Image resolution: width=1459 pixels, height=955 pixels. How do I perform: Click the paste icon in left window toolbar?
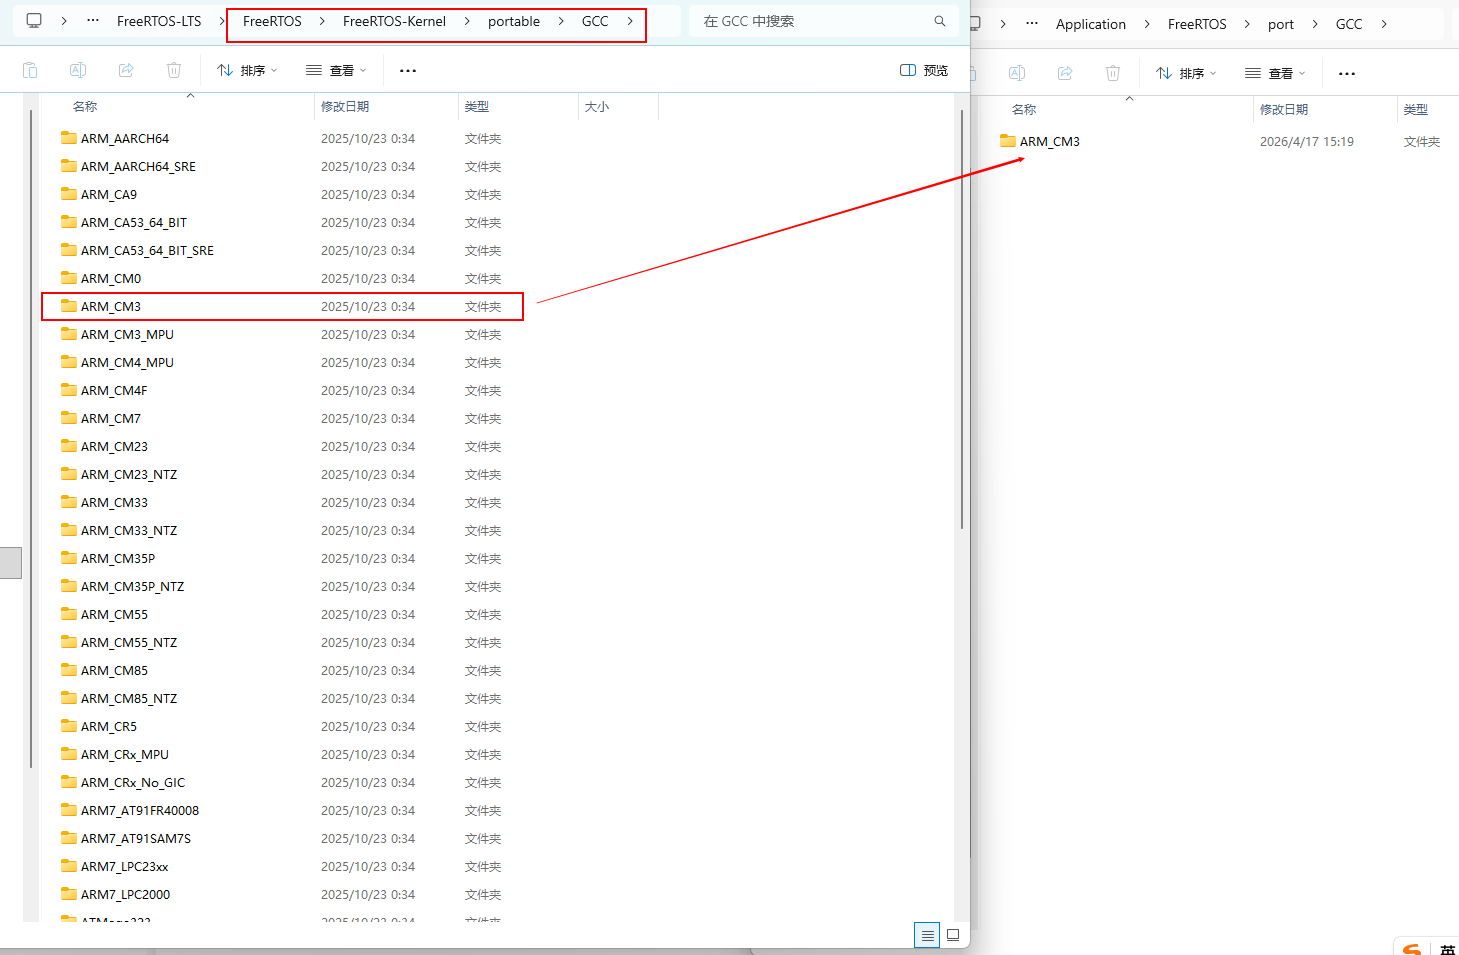[30, 70]
